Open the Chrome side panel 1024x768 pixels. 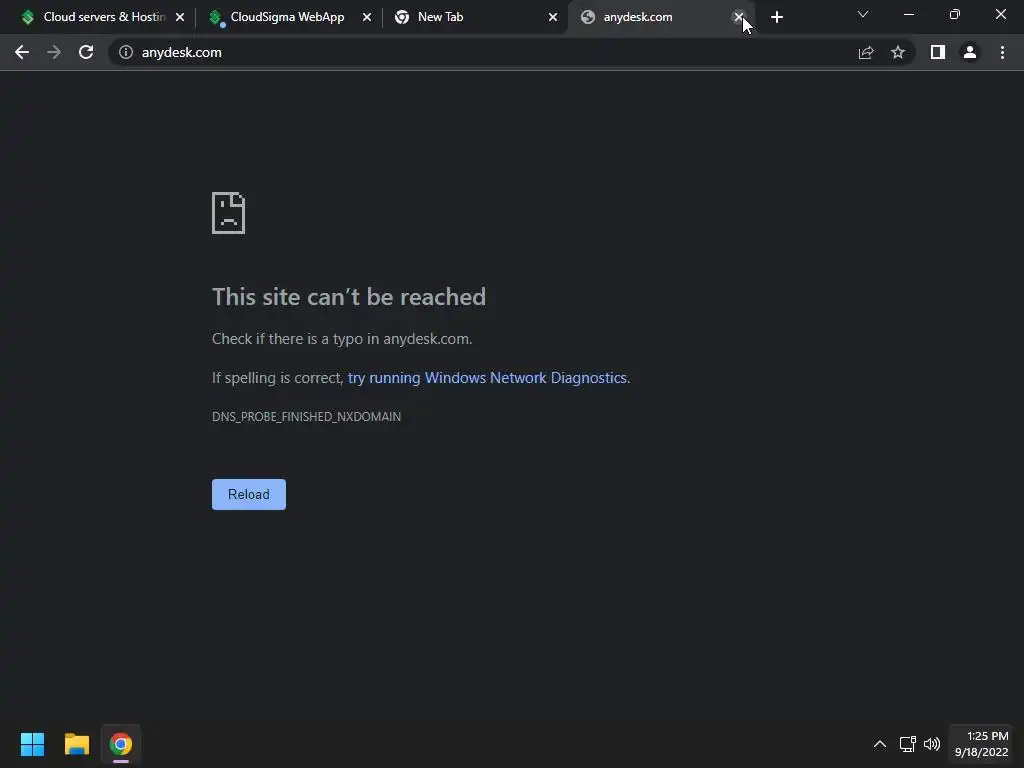[x=938, y=52]
